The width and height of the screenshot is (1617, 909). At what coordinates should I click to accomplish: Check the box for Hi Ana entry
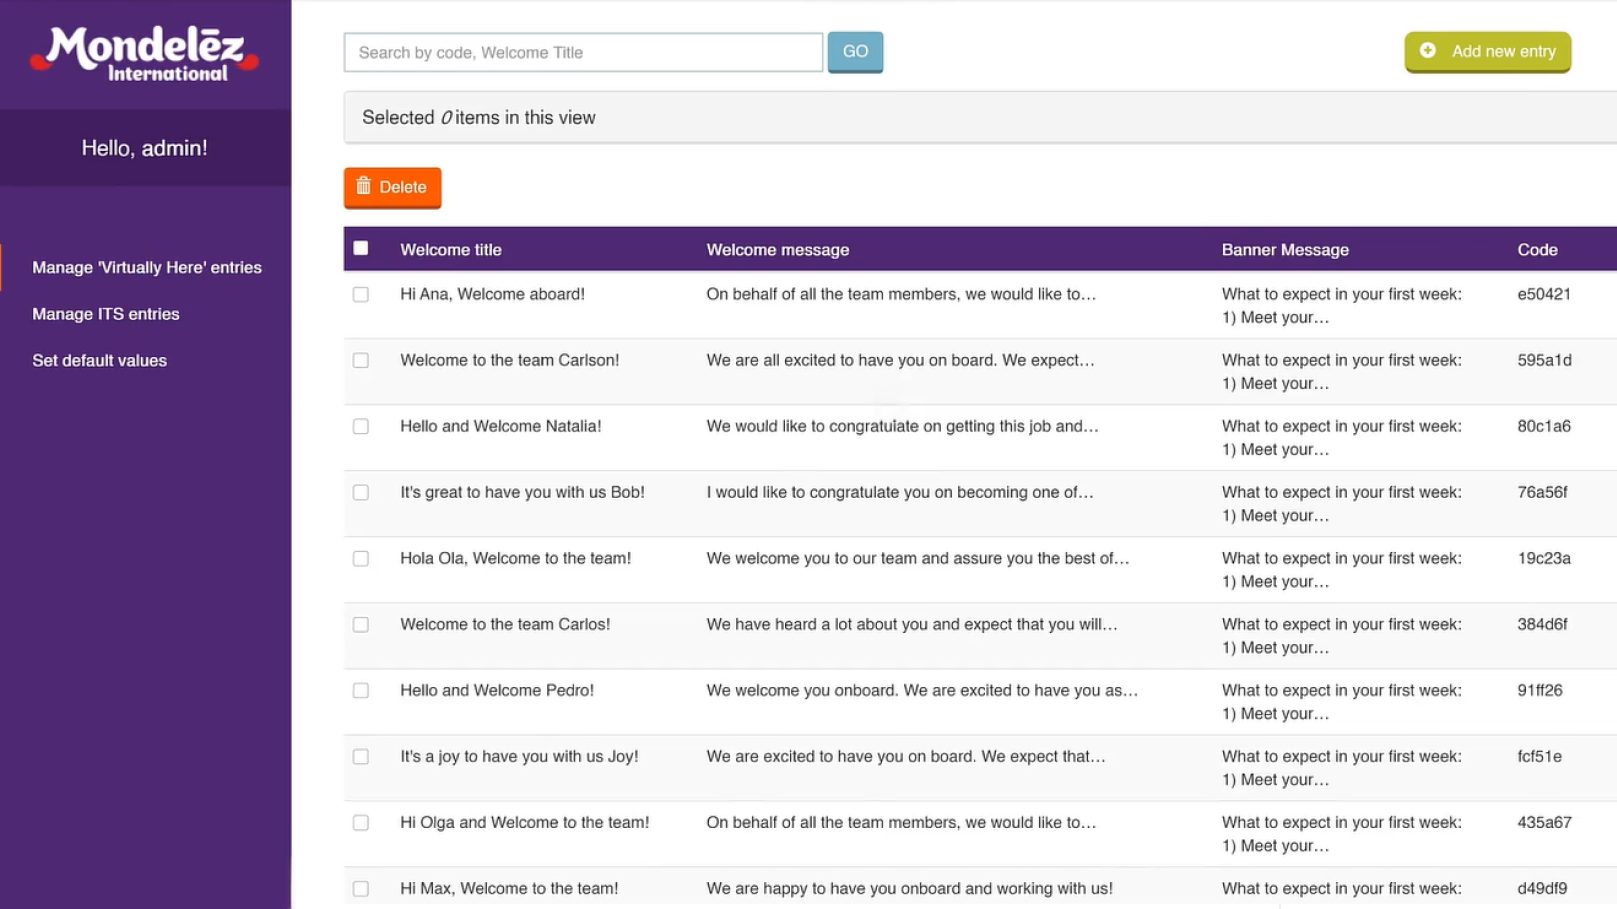point(361,295)
